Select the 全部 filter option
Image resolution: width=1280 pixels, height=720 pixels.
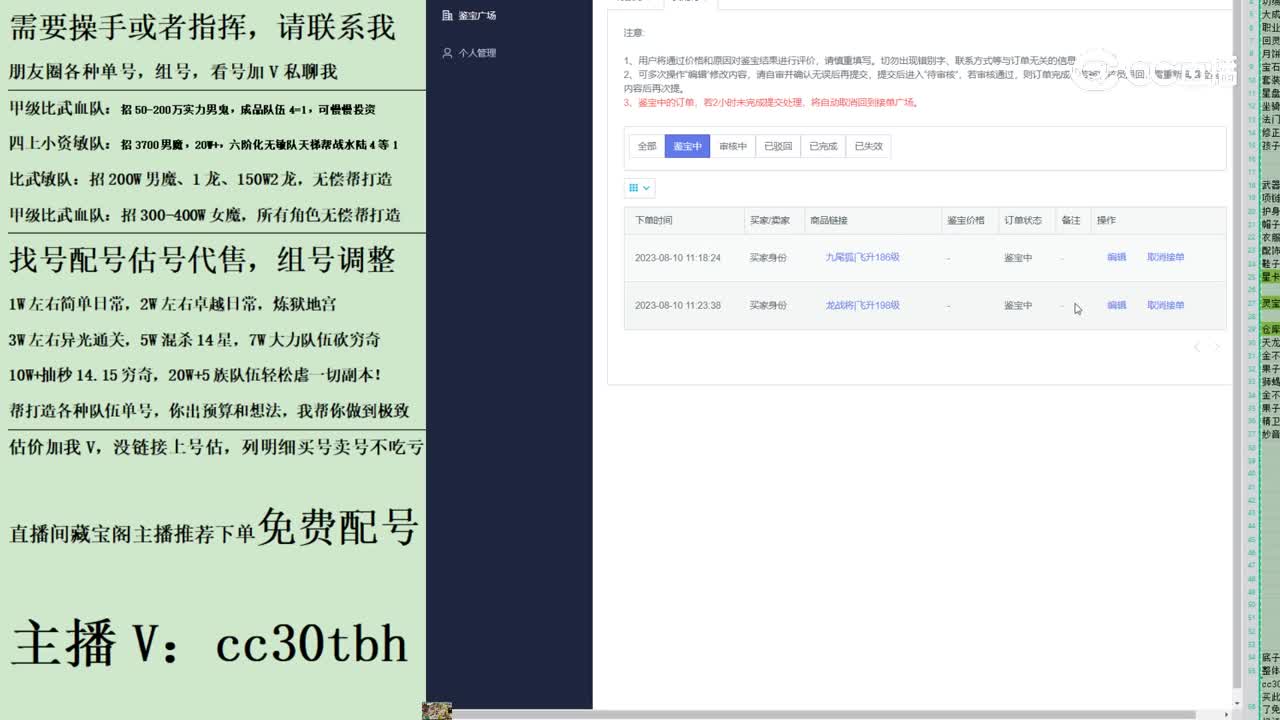coord(647,147)
